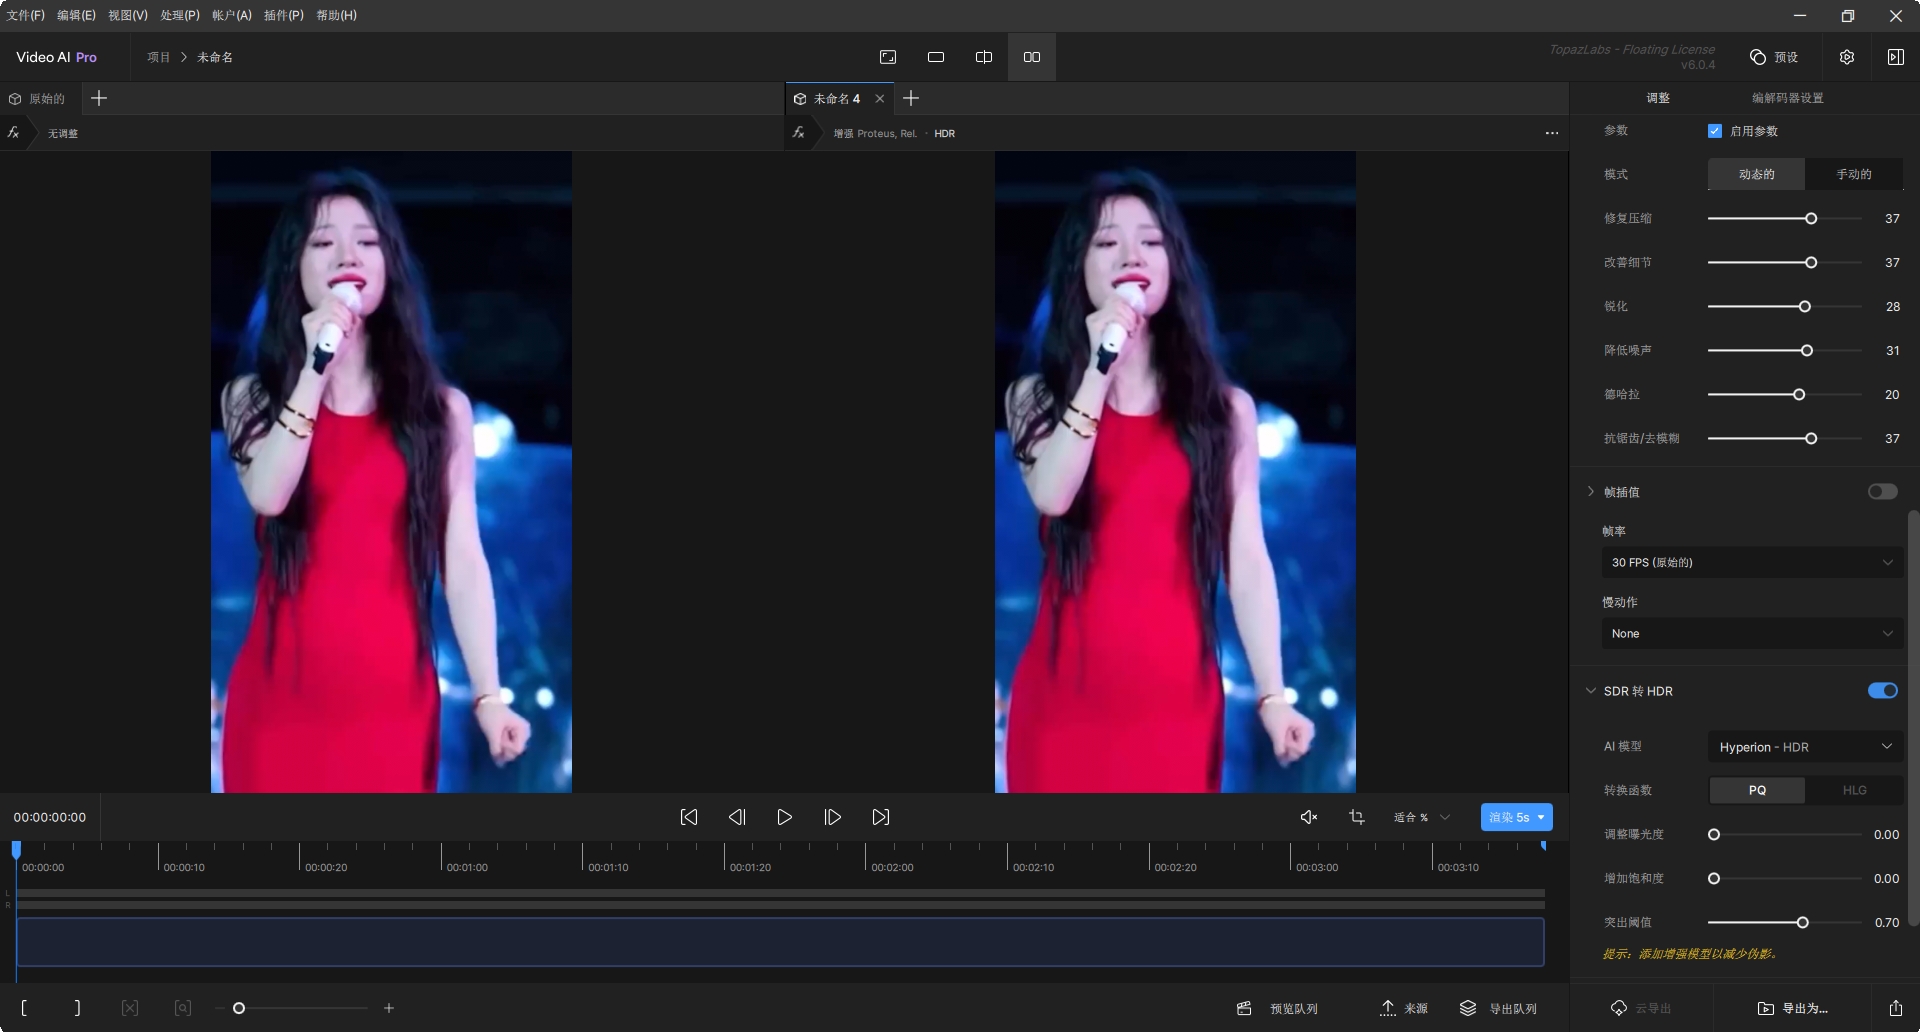Image resolution: width=1920 pixels, height=1032 pixels.
Task: Set trim in-point bracket
Action: [24, 1008]
